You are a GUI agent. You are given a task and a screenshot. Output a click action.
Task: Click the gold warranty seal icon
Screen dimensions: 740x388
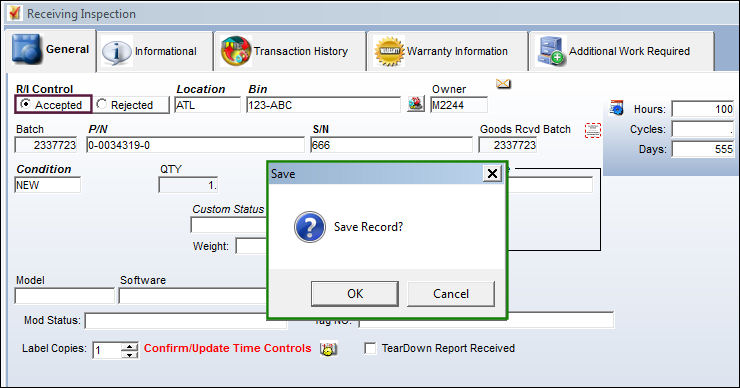pos(389,51)
